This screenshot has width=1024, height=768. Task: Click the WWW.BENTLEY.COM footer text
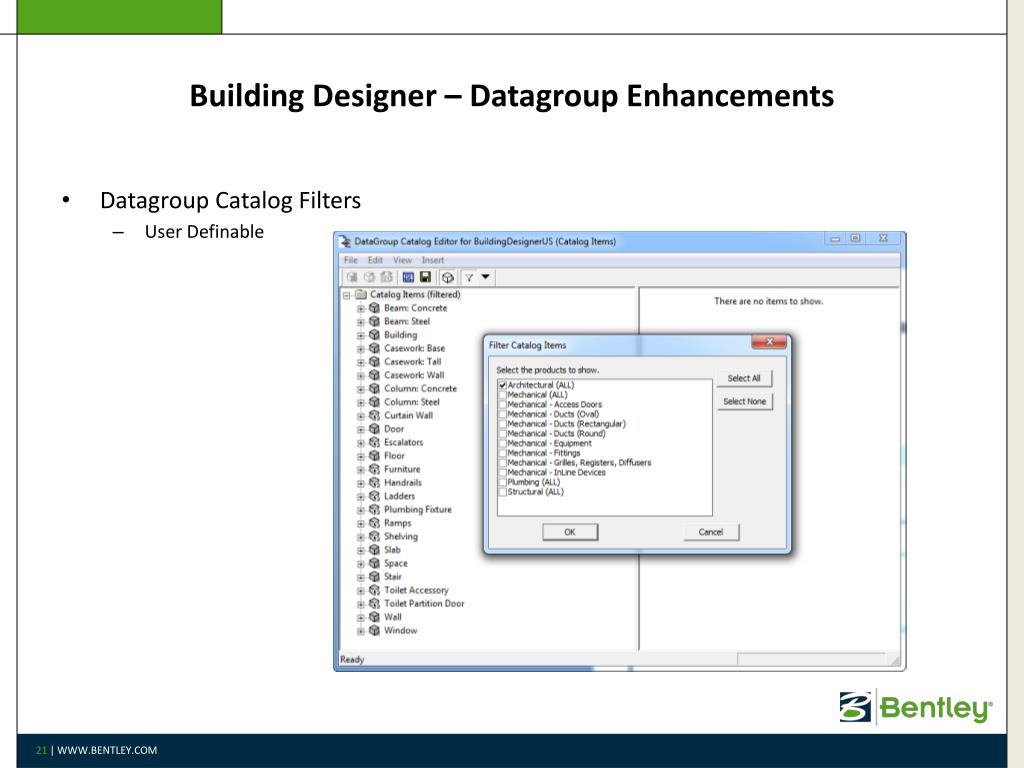click(x=107, y=750)
